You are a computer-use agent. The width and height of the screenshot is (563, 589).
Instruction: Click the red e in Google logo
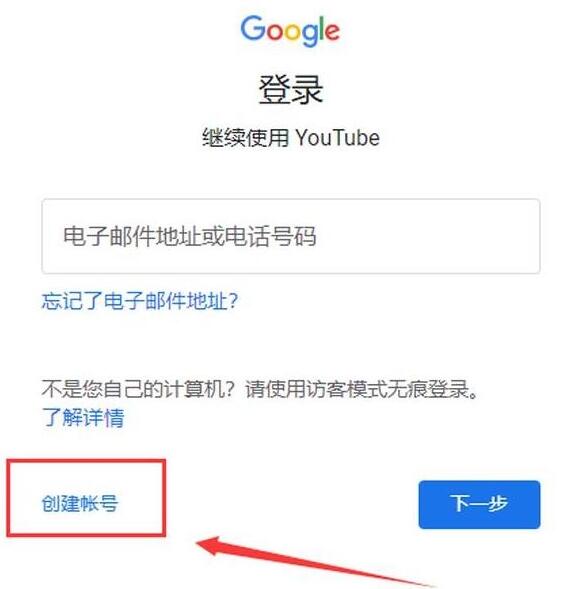point(332,32)
